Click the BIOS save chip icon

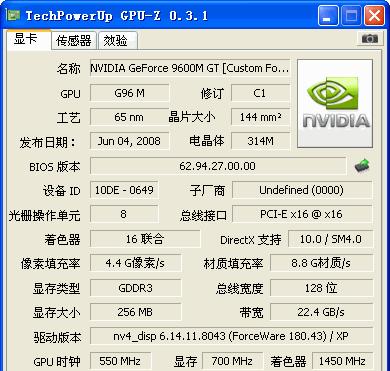tap(362, 166)
